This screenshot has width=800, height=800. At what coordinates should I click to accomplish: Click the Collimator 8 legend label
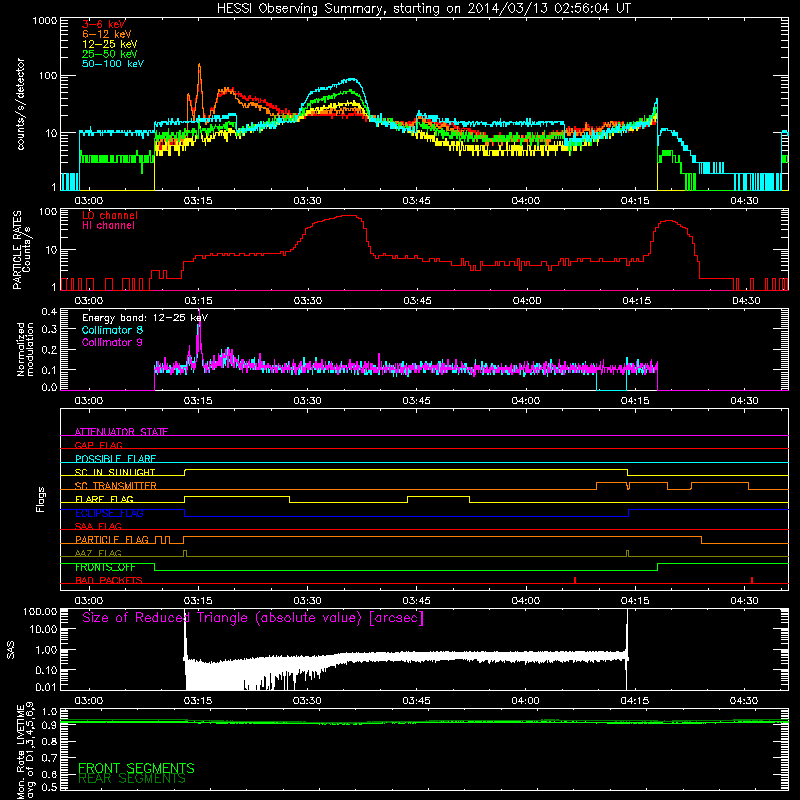[x=112, y=330]
